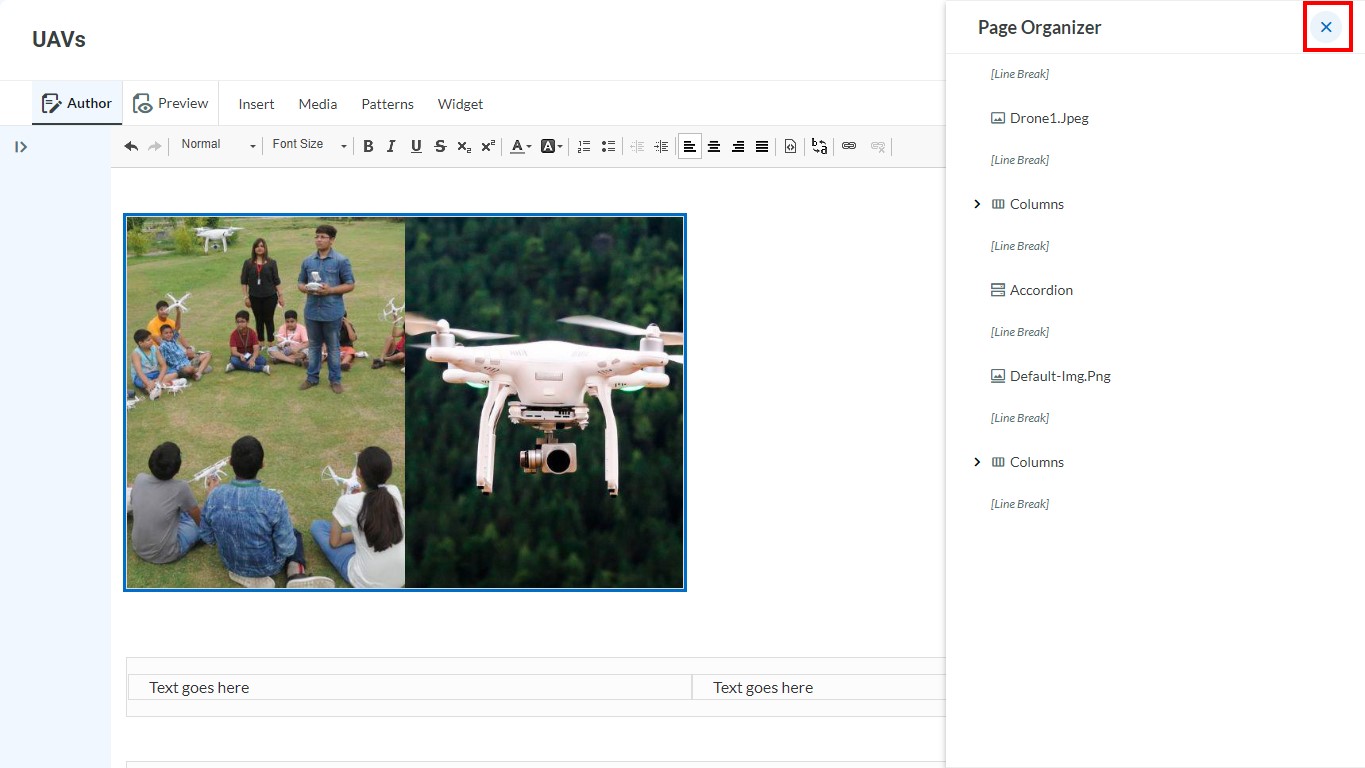The image size is (1365, 768).
Task: Open the background color picker
Action: click(x=551, y=146)
